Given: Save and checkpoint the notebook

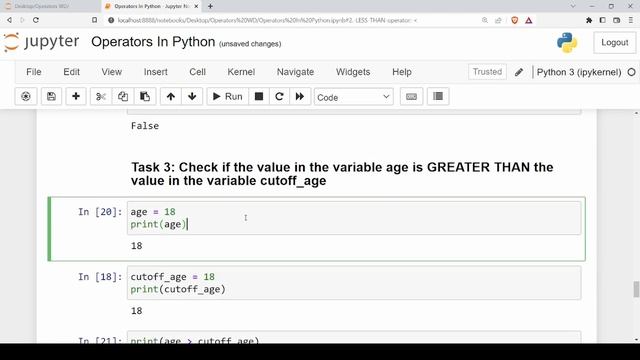Looking at the screenshot, I should [x=51, y=96].
